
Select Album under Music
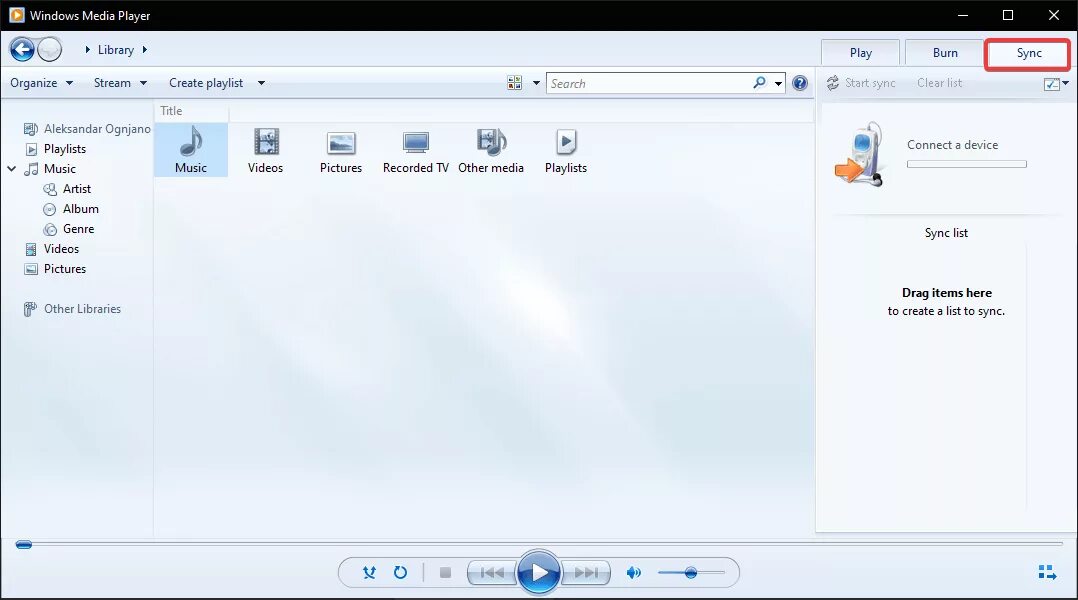click(72, 208)
